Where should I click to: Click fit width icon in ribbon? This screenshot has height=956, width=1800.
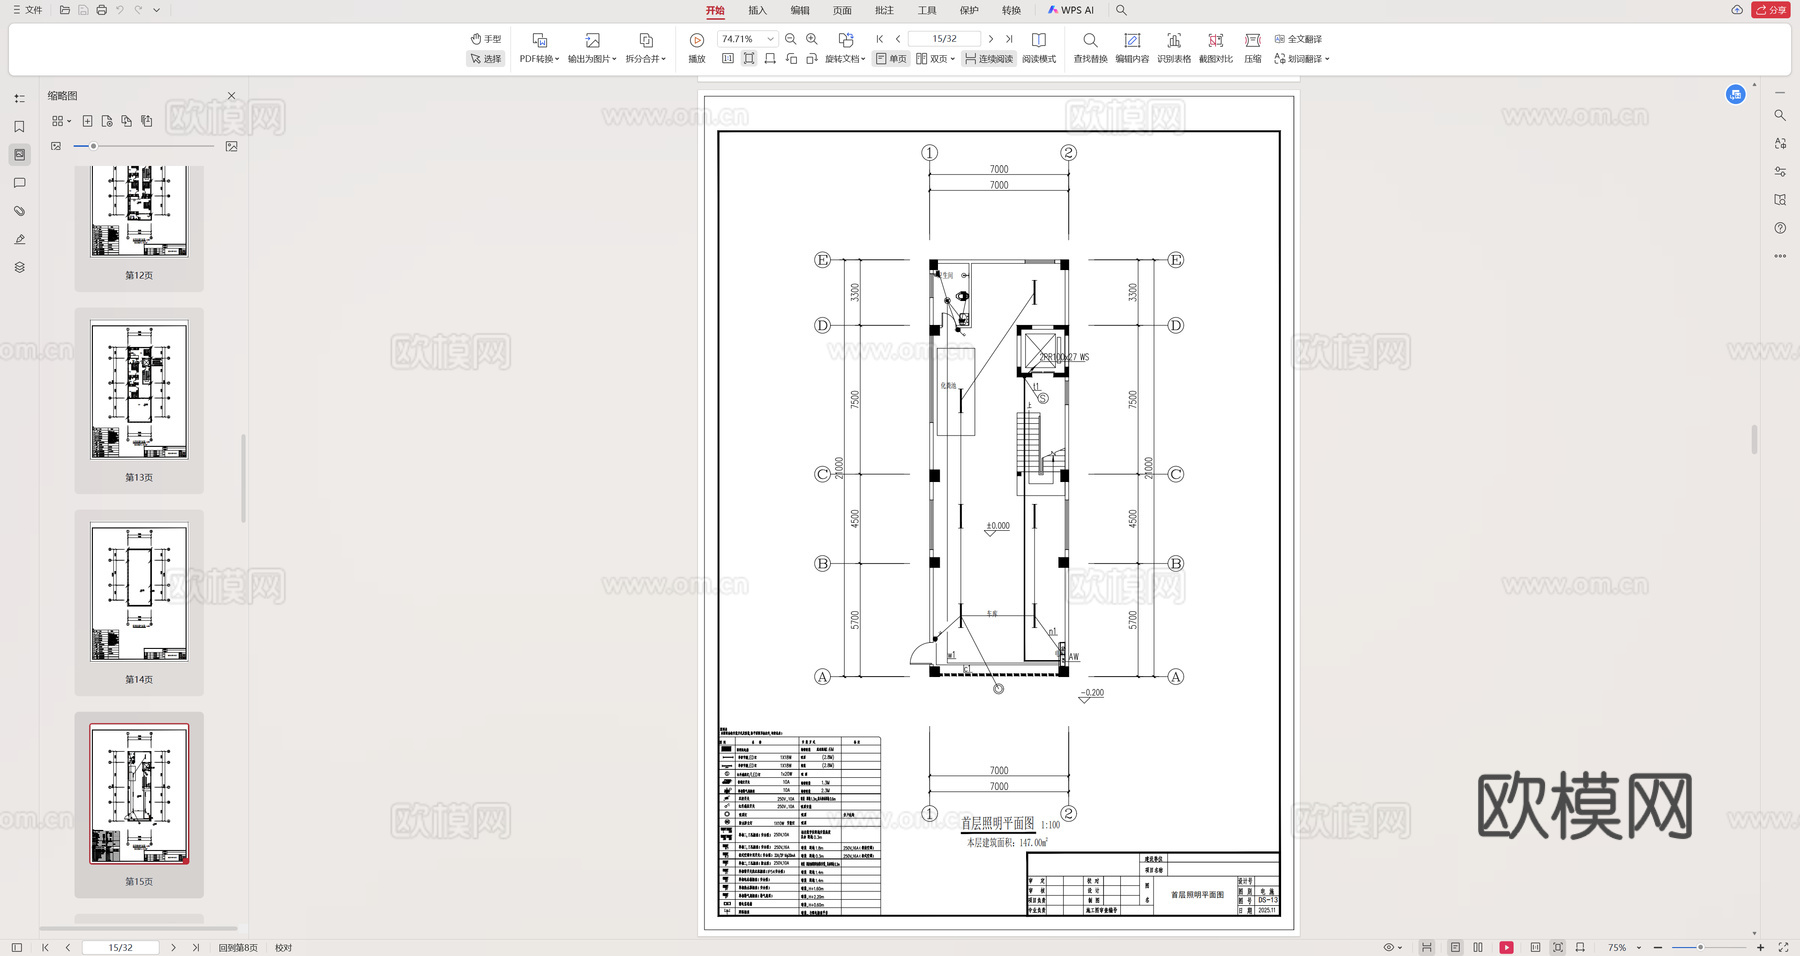click(x=770, y=59)
